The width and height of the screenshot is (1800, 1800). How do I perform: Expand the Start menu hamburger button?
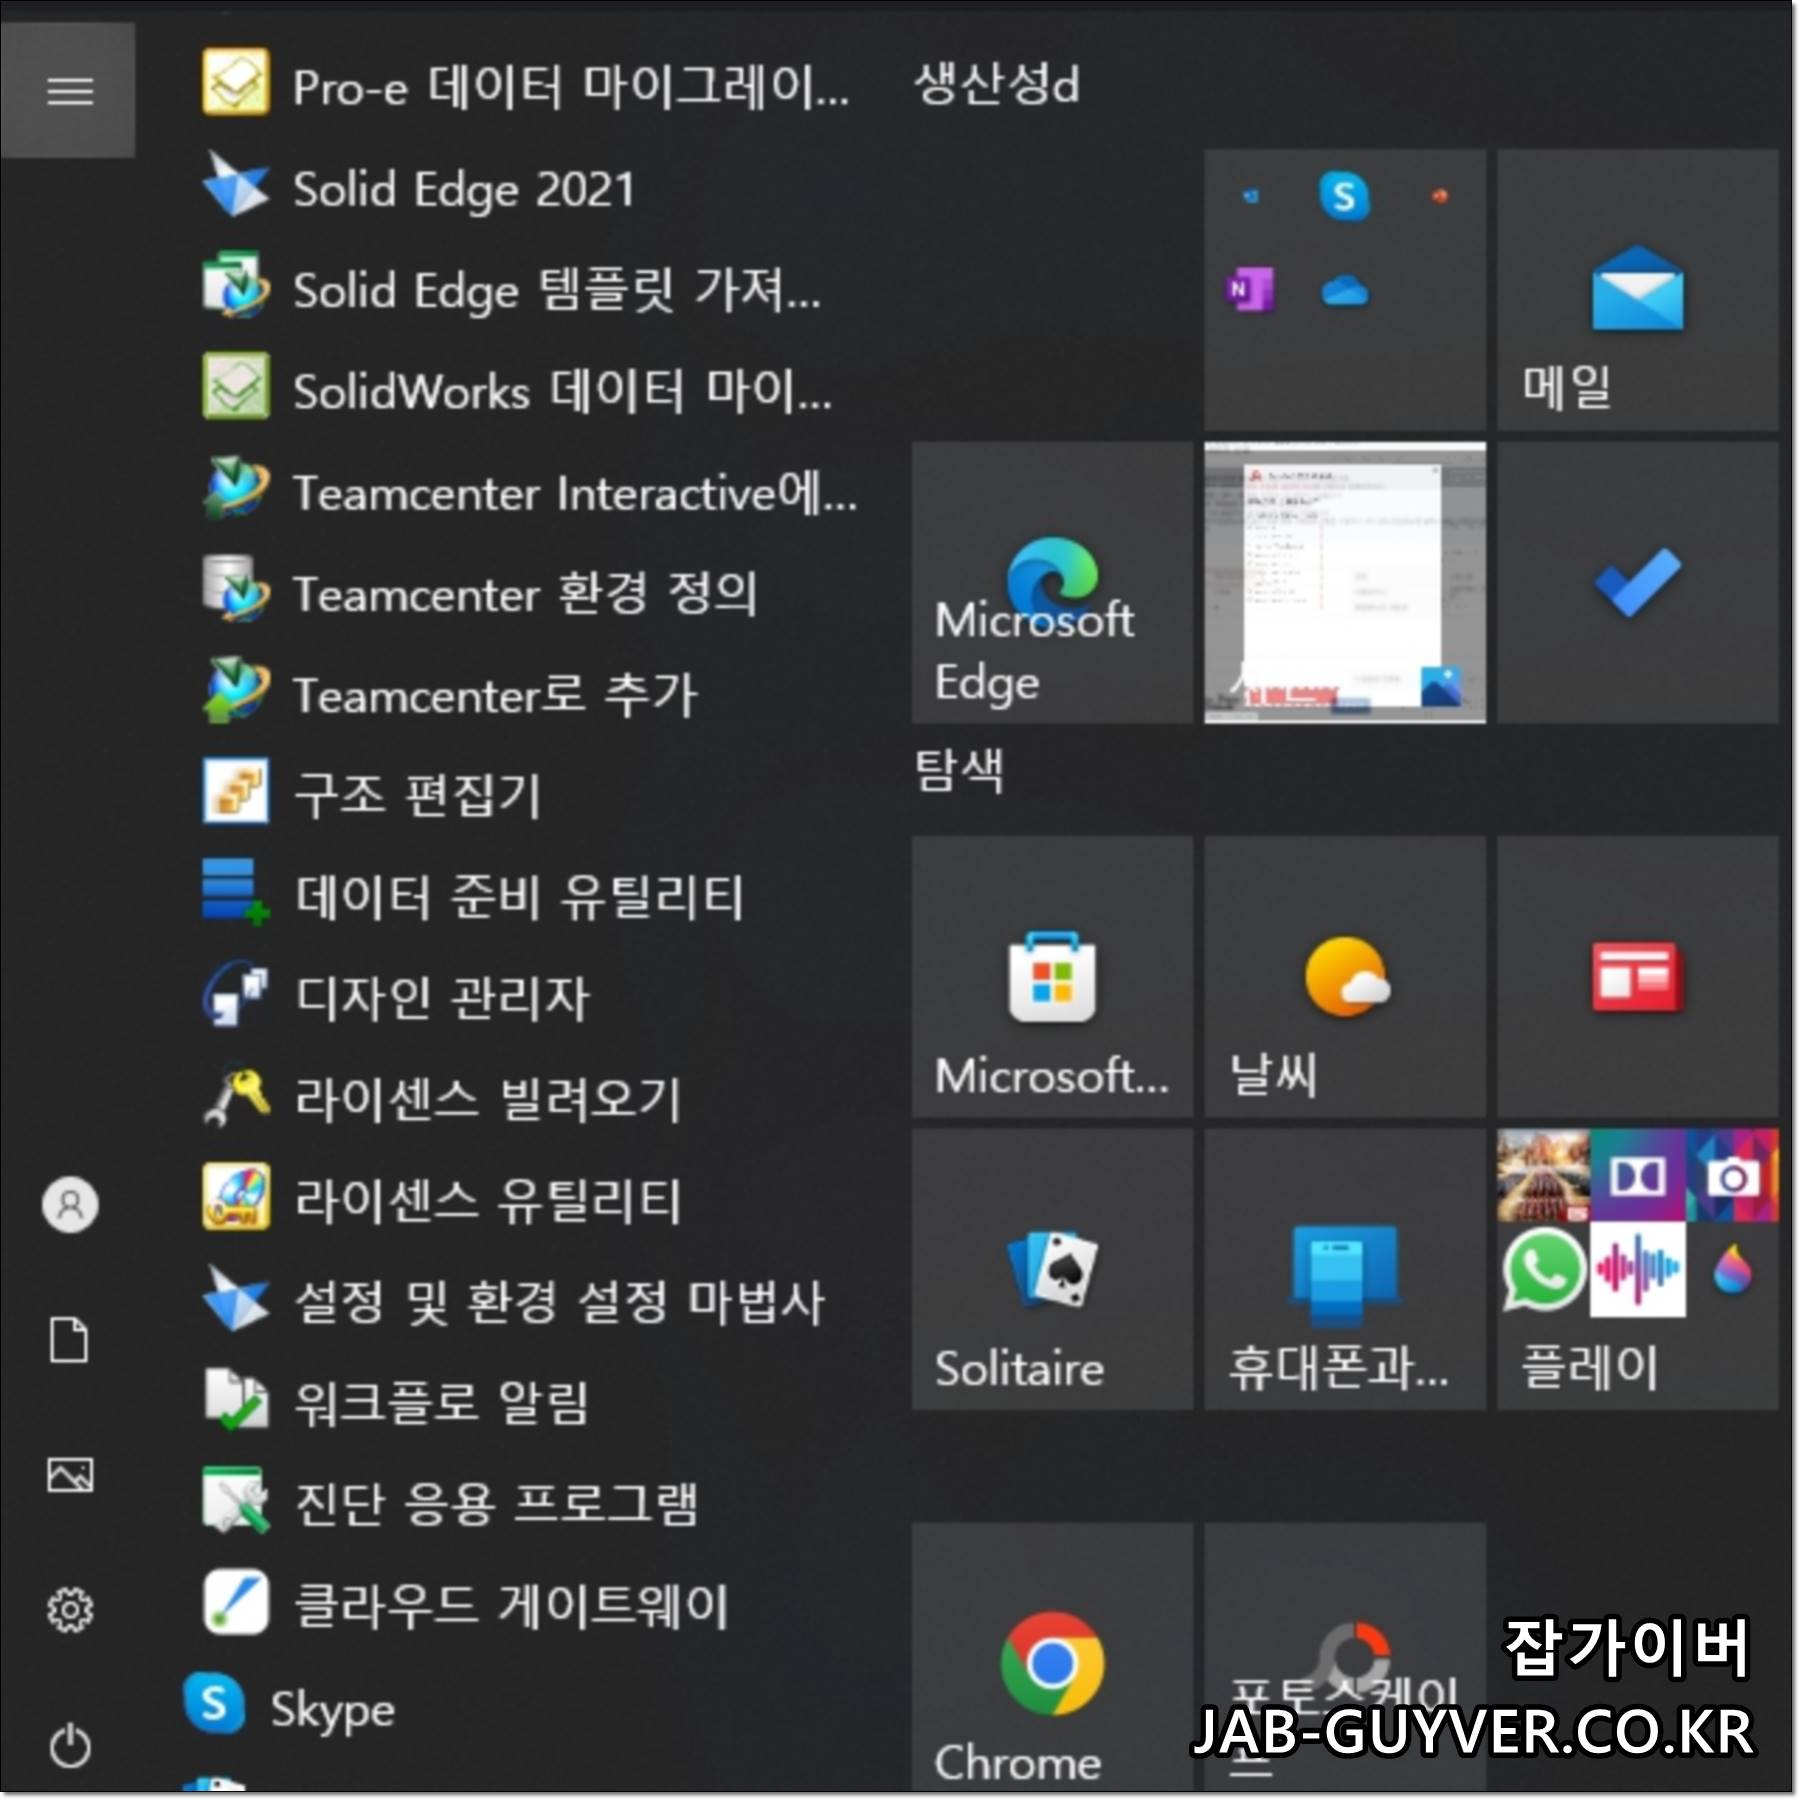tap(69, 91)
